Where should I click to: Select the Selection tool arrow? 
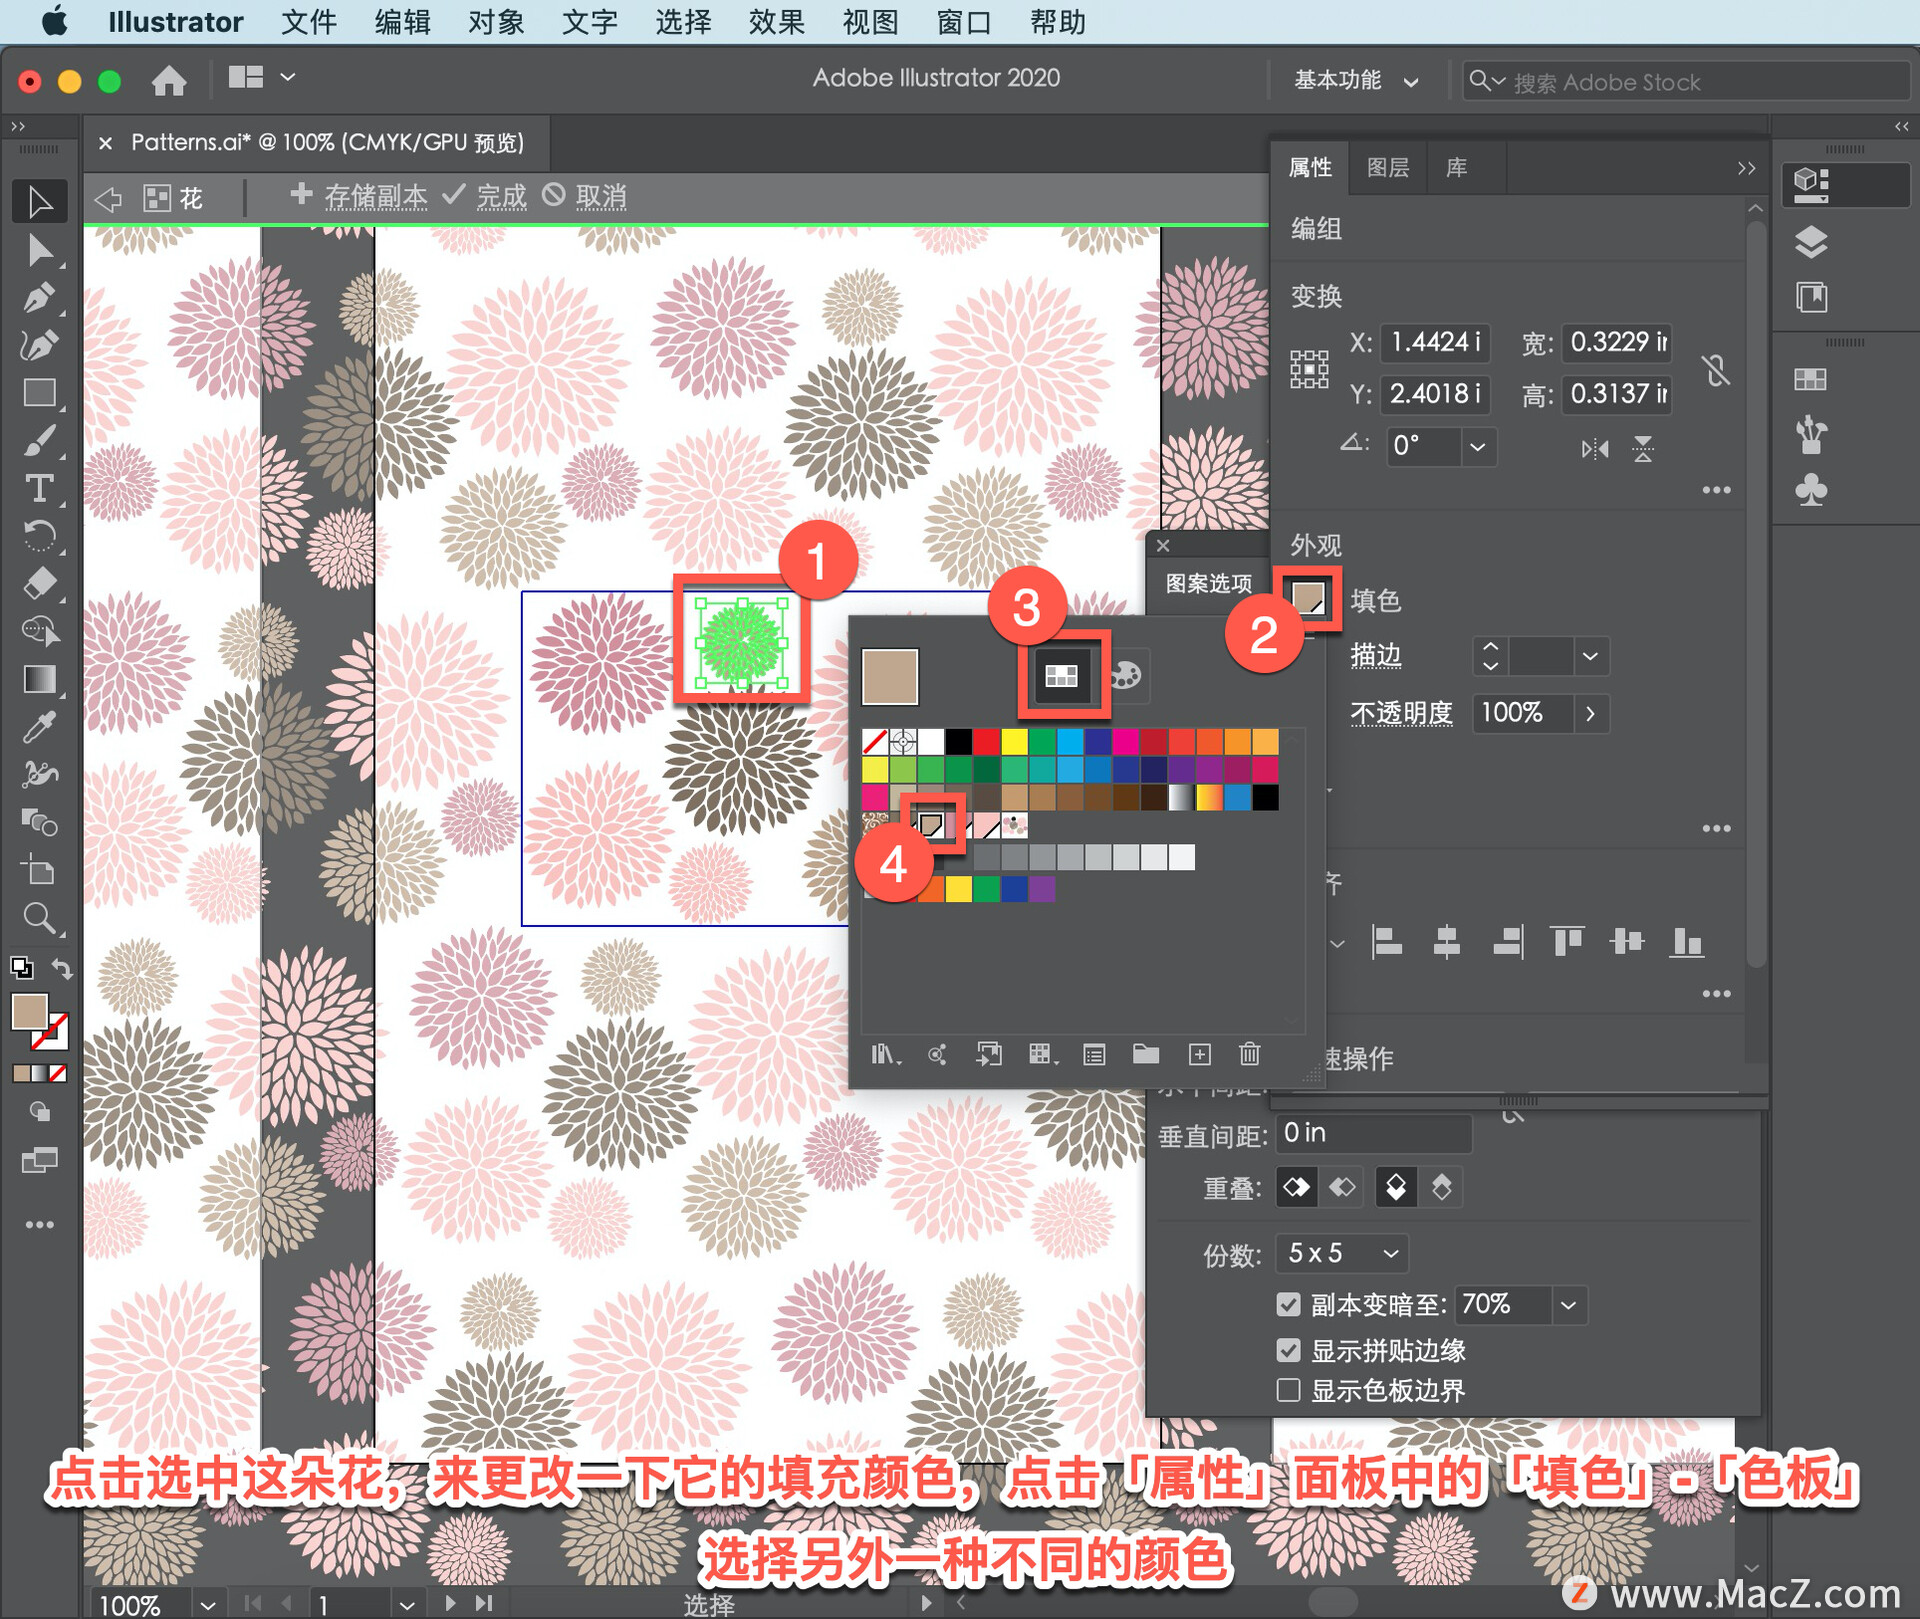(40, 202)
